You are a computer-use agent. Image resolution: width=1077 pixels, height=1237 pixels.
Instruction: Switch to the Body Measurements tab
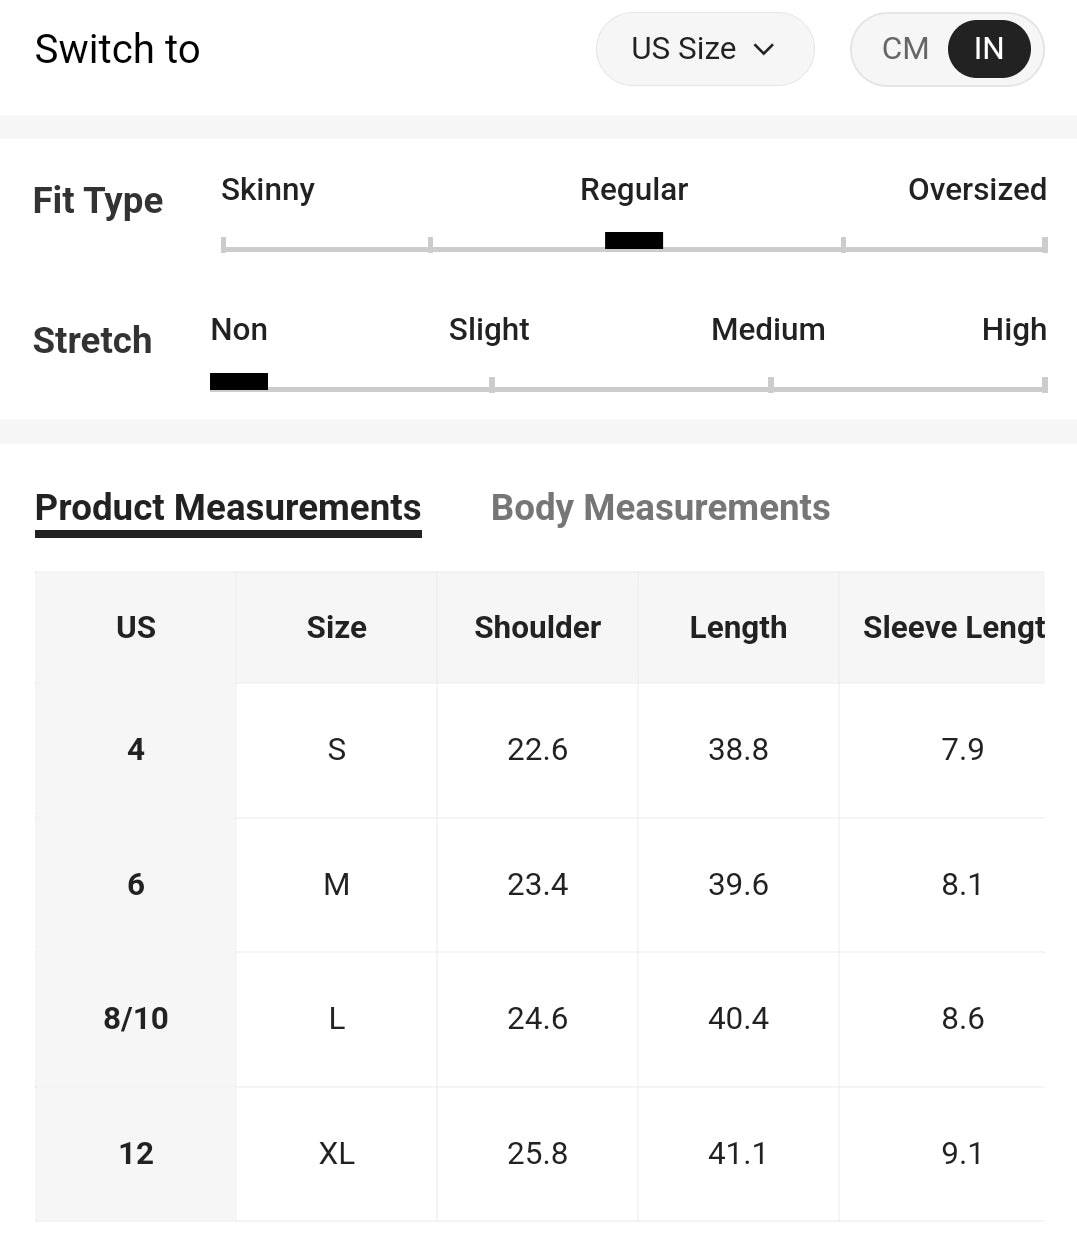tap(660, 508)
